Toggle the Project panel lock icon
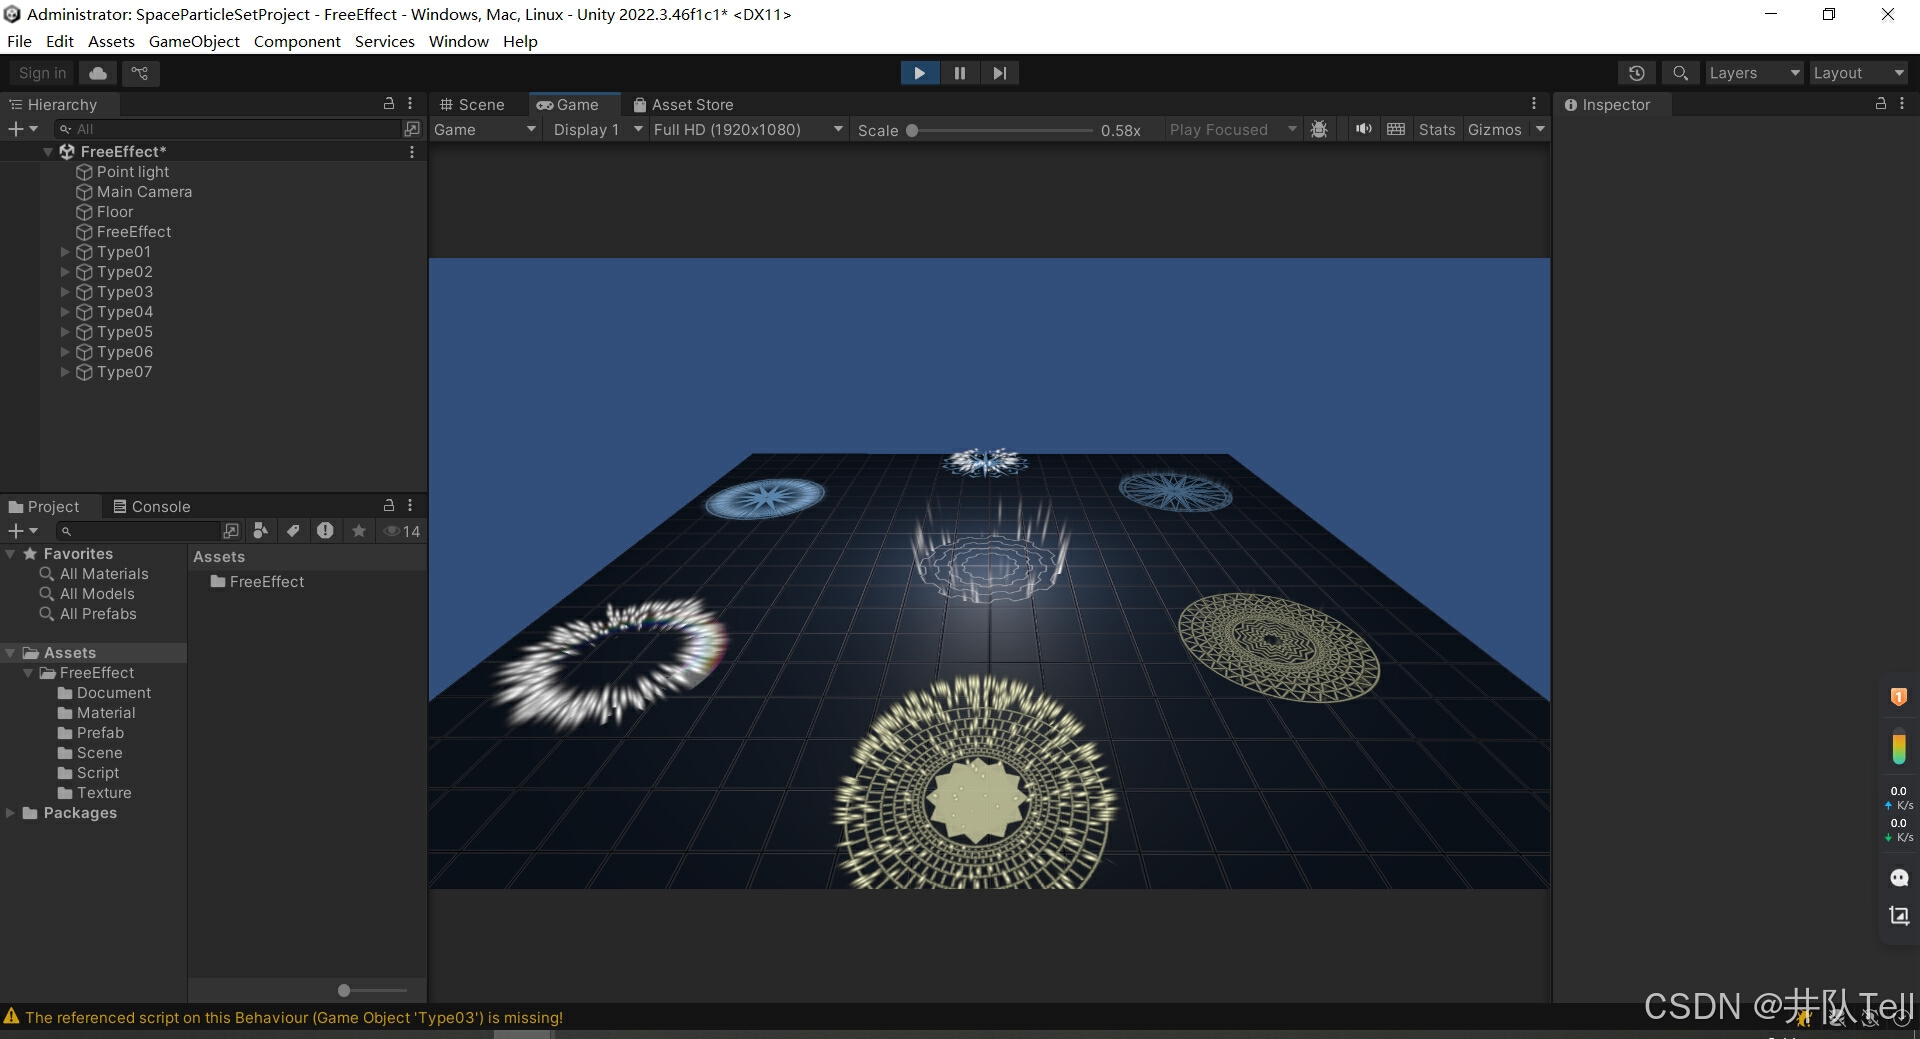Image resolution: width=1920 pixels, height=1039 pixels. pyautogui.click(x=389, y=505)
